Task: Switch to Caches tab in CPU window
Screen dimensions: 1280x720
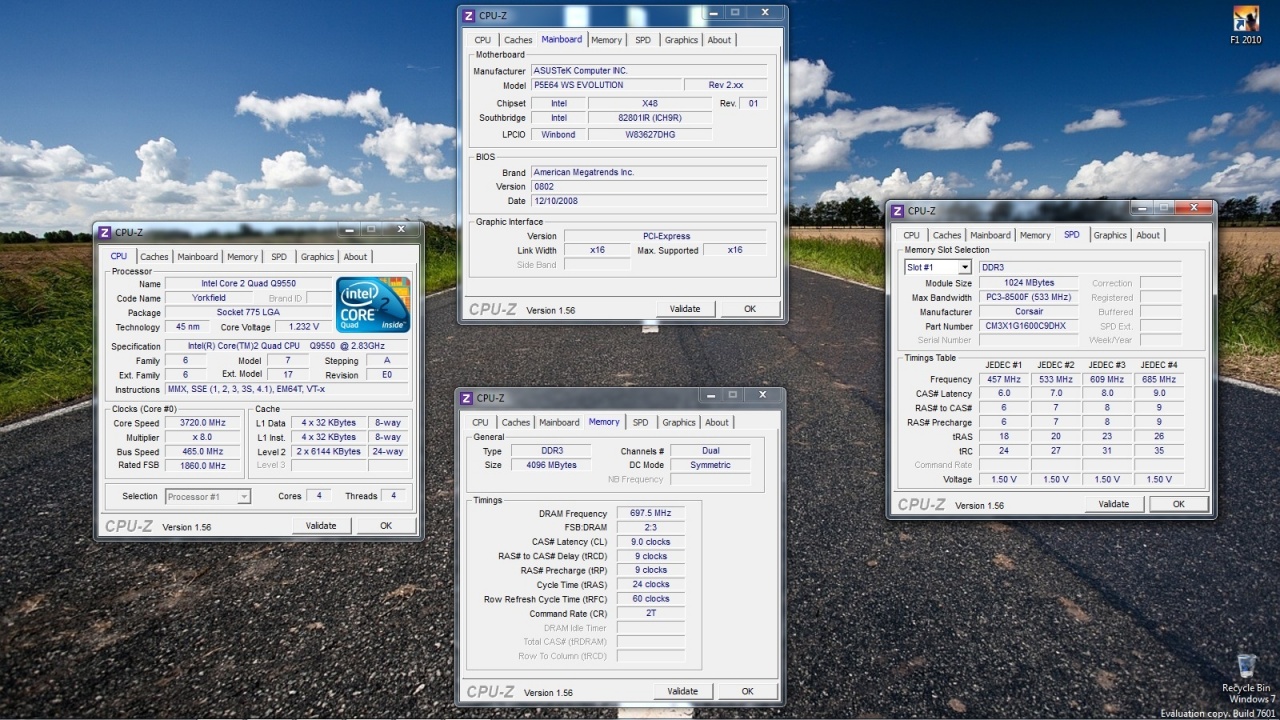Action: (x=154, y=257)
